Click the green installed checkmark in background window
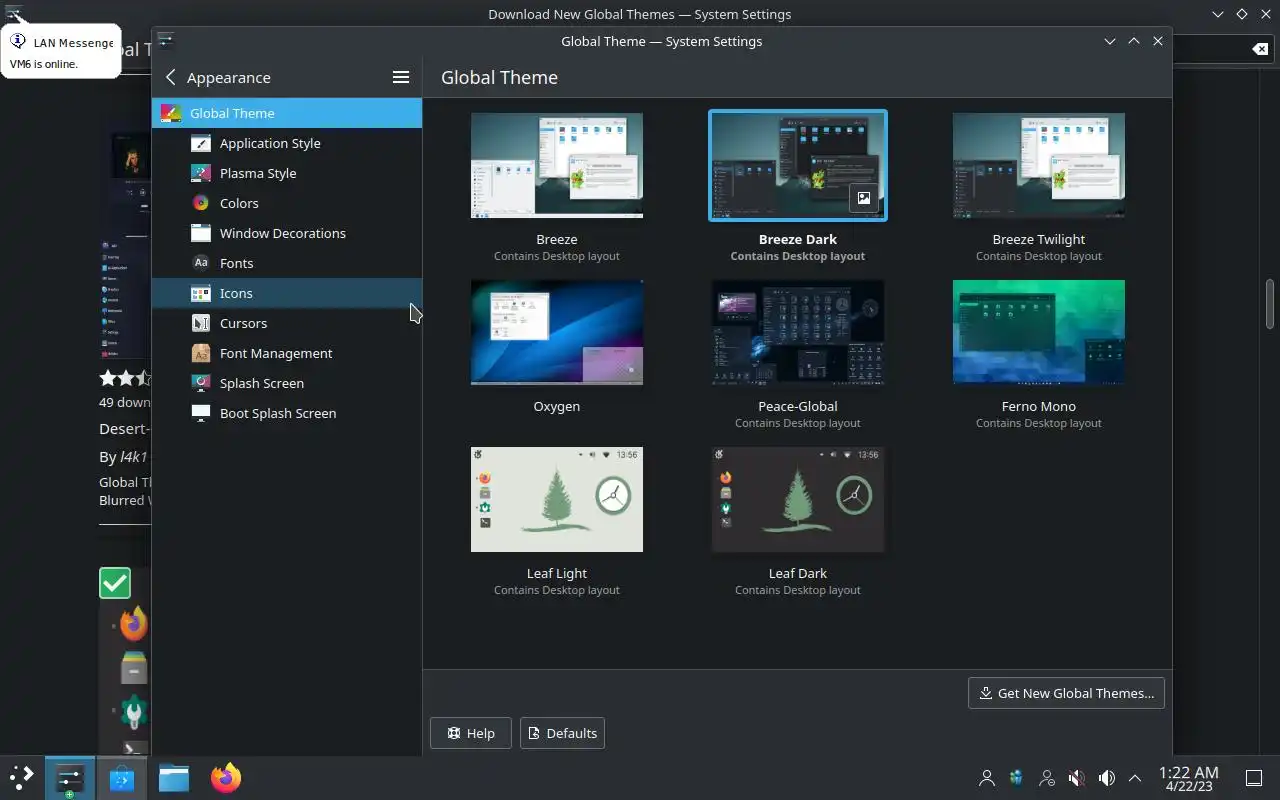 115,583
